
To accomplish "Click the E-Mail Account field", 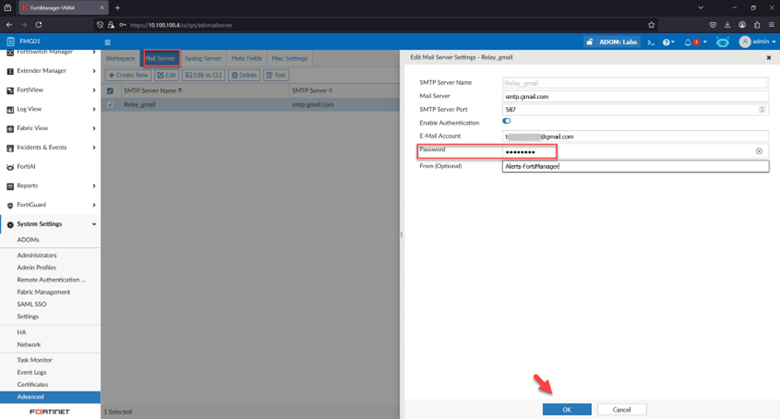I will 635,136.
